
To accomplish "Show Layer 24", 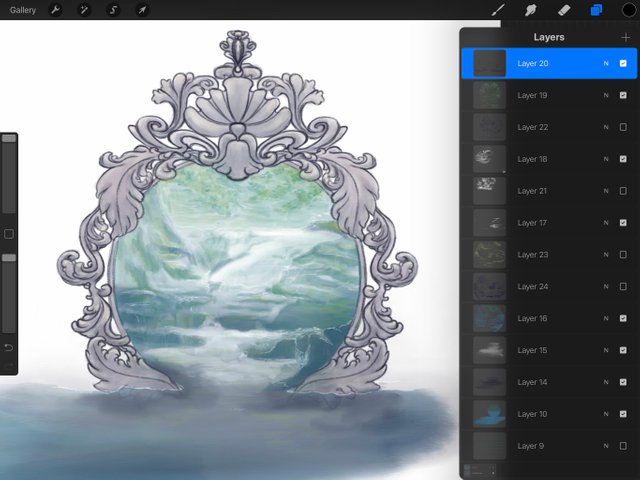I will click(623, 286).
